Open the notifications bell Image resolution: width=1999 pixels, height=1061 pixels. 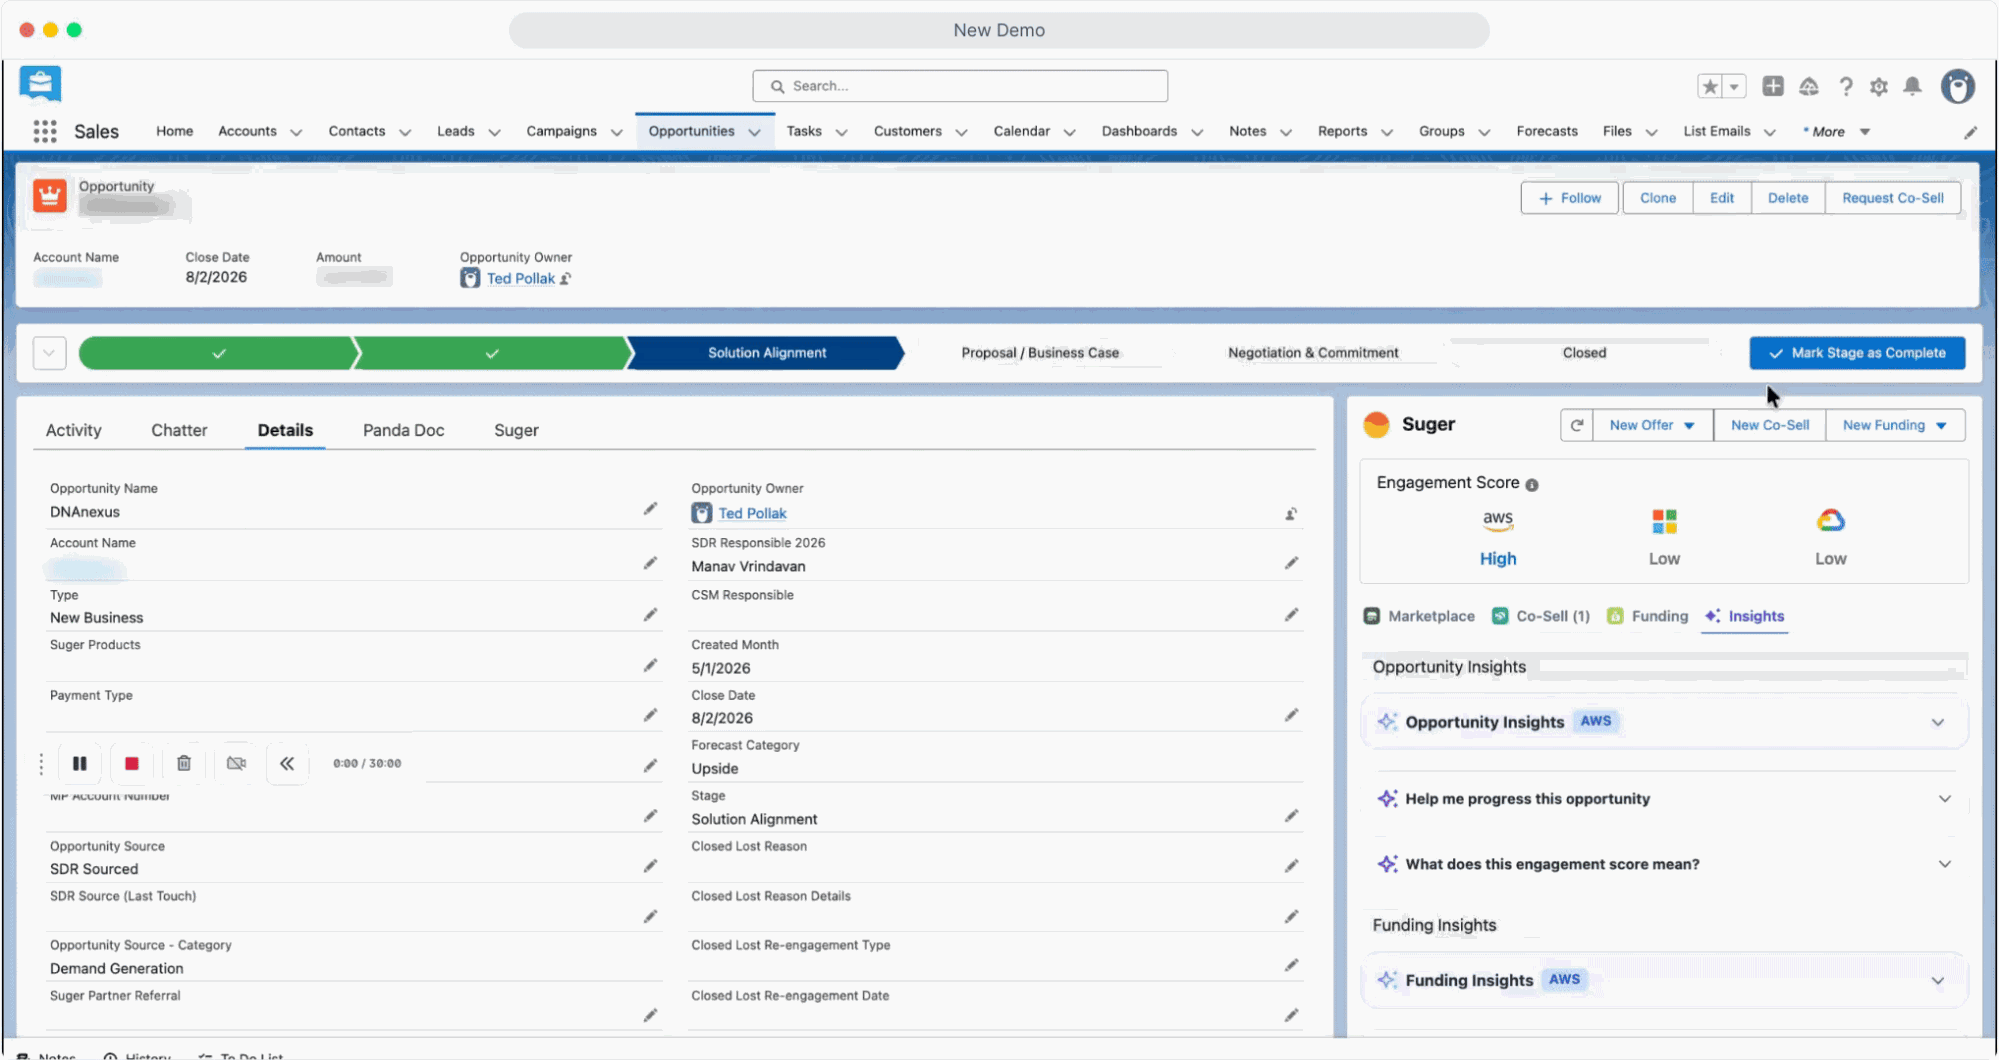click(x=1912, y=86)
